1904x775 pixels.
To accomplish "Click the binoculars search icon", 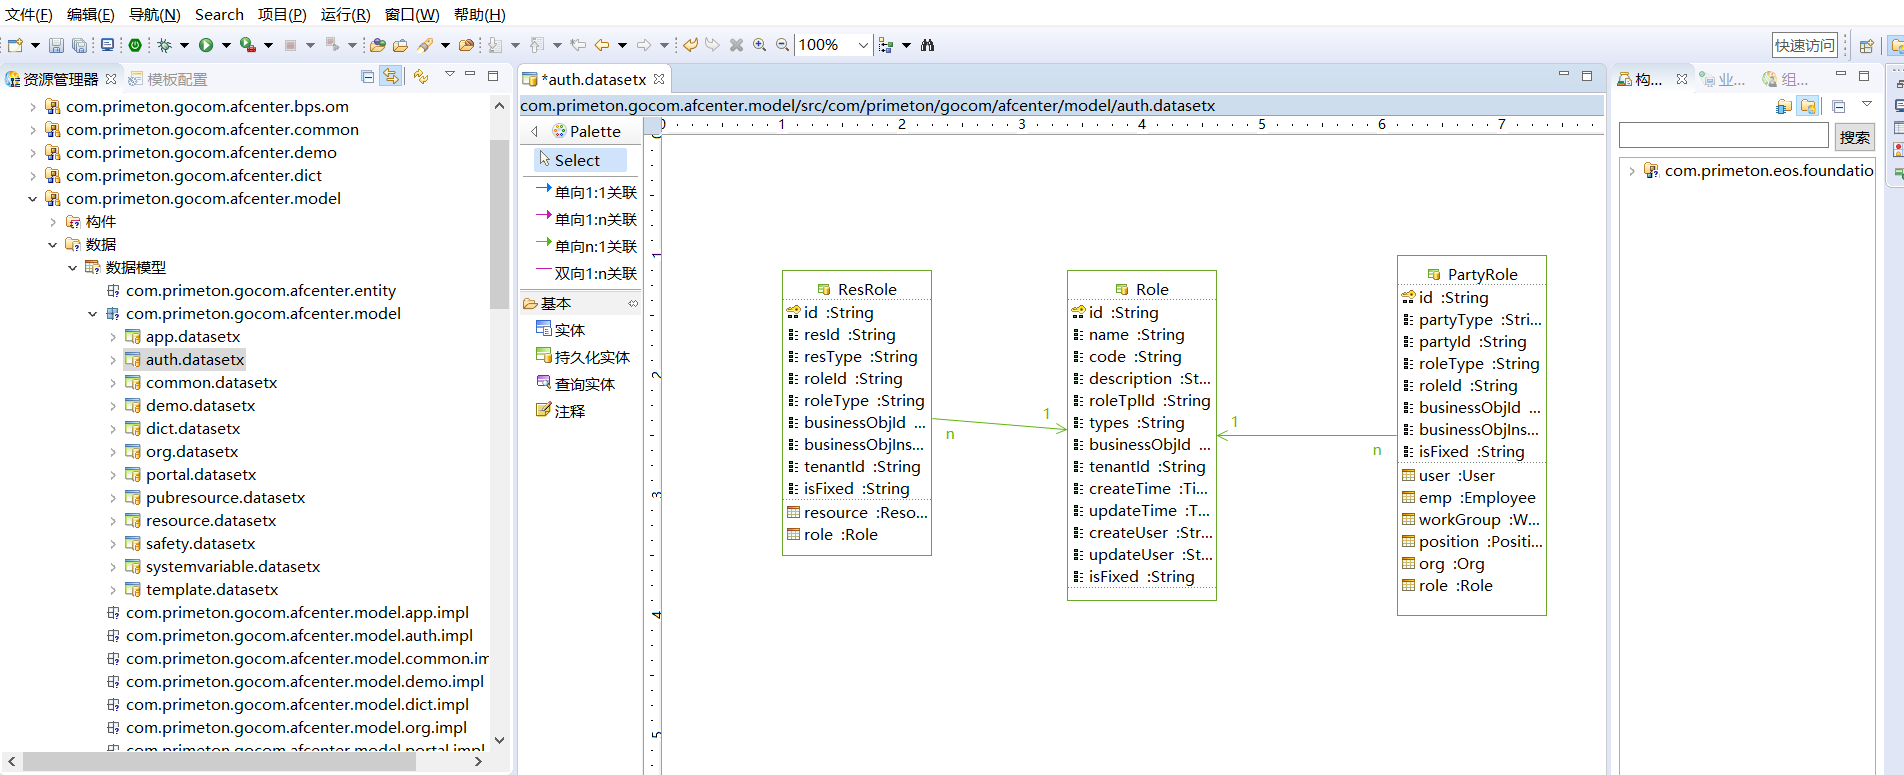I will point(927,45).
